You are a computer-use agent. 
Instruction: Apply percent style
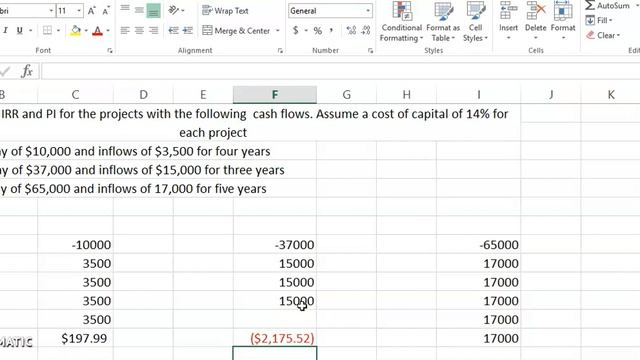(318, 31)
